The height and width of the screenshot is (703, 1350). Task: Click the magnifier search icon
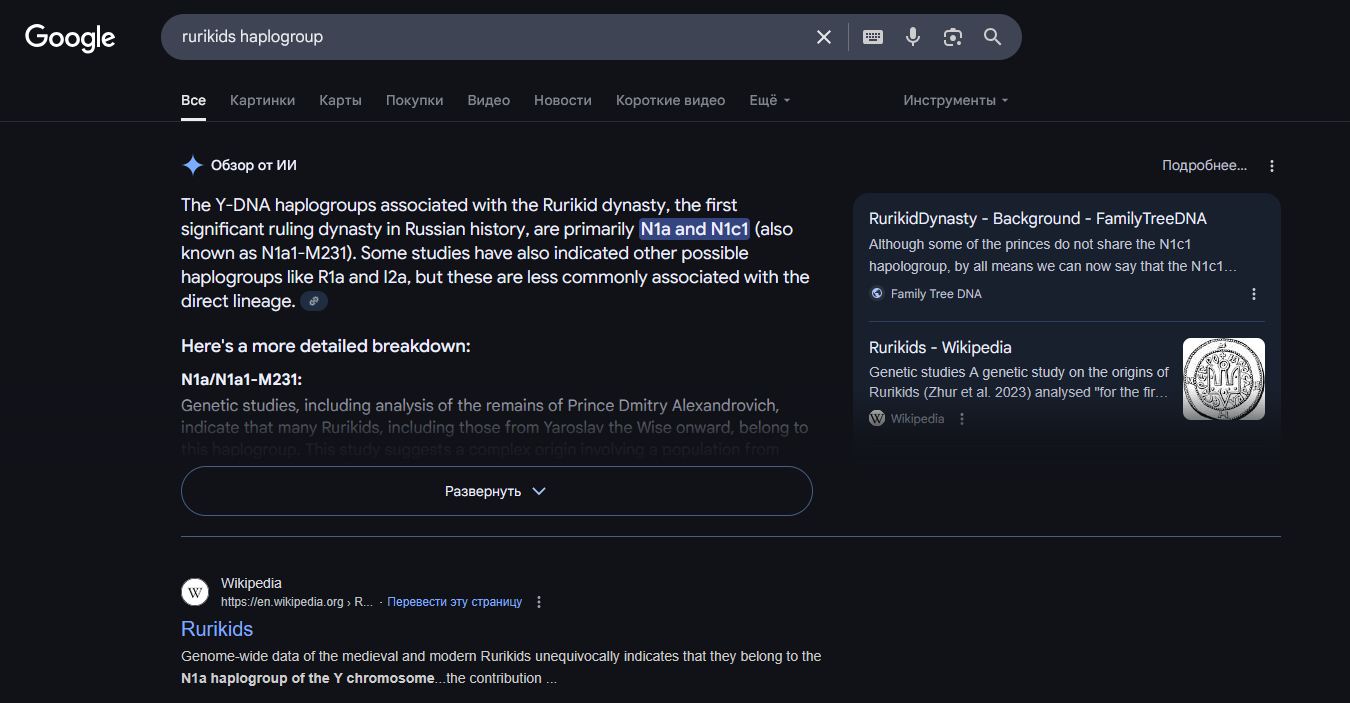click(x=992, y=37)
